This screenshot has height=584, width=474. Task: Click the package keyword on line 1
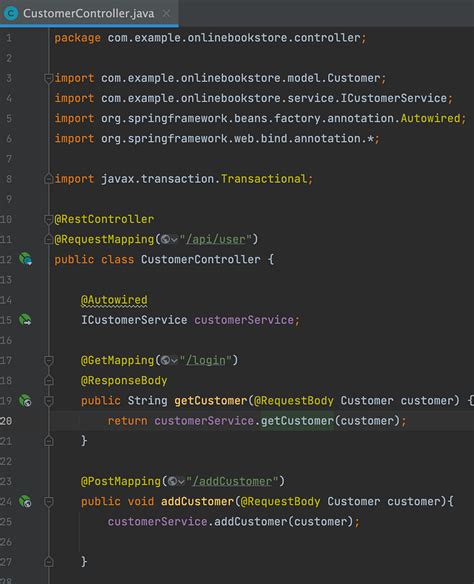(77, 38)
